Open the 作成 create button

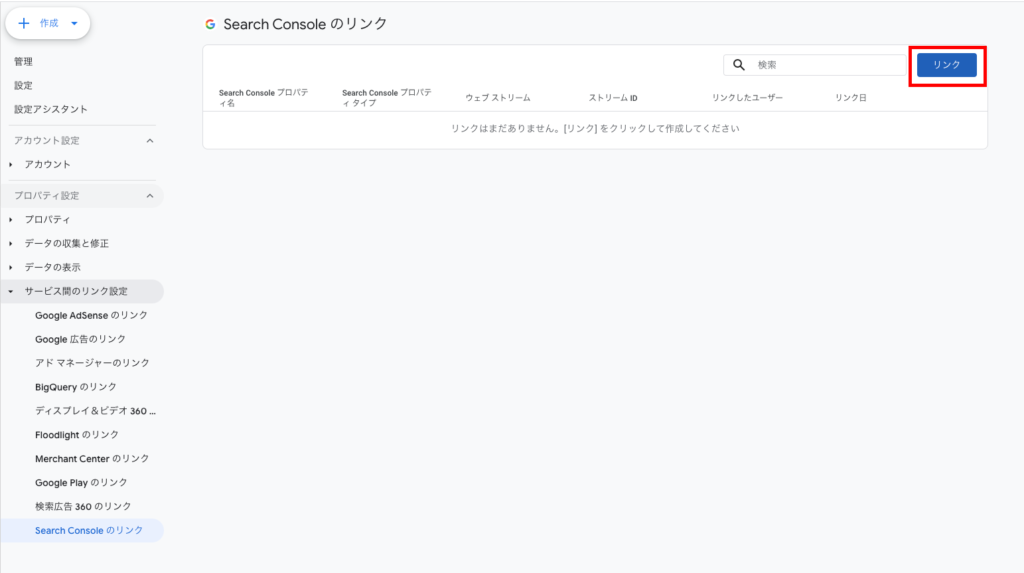(x=48, y=24)
